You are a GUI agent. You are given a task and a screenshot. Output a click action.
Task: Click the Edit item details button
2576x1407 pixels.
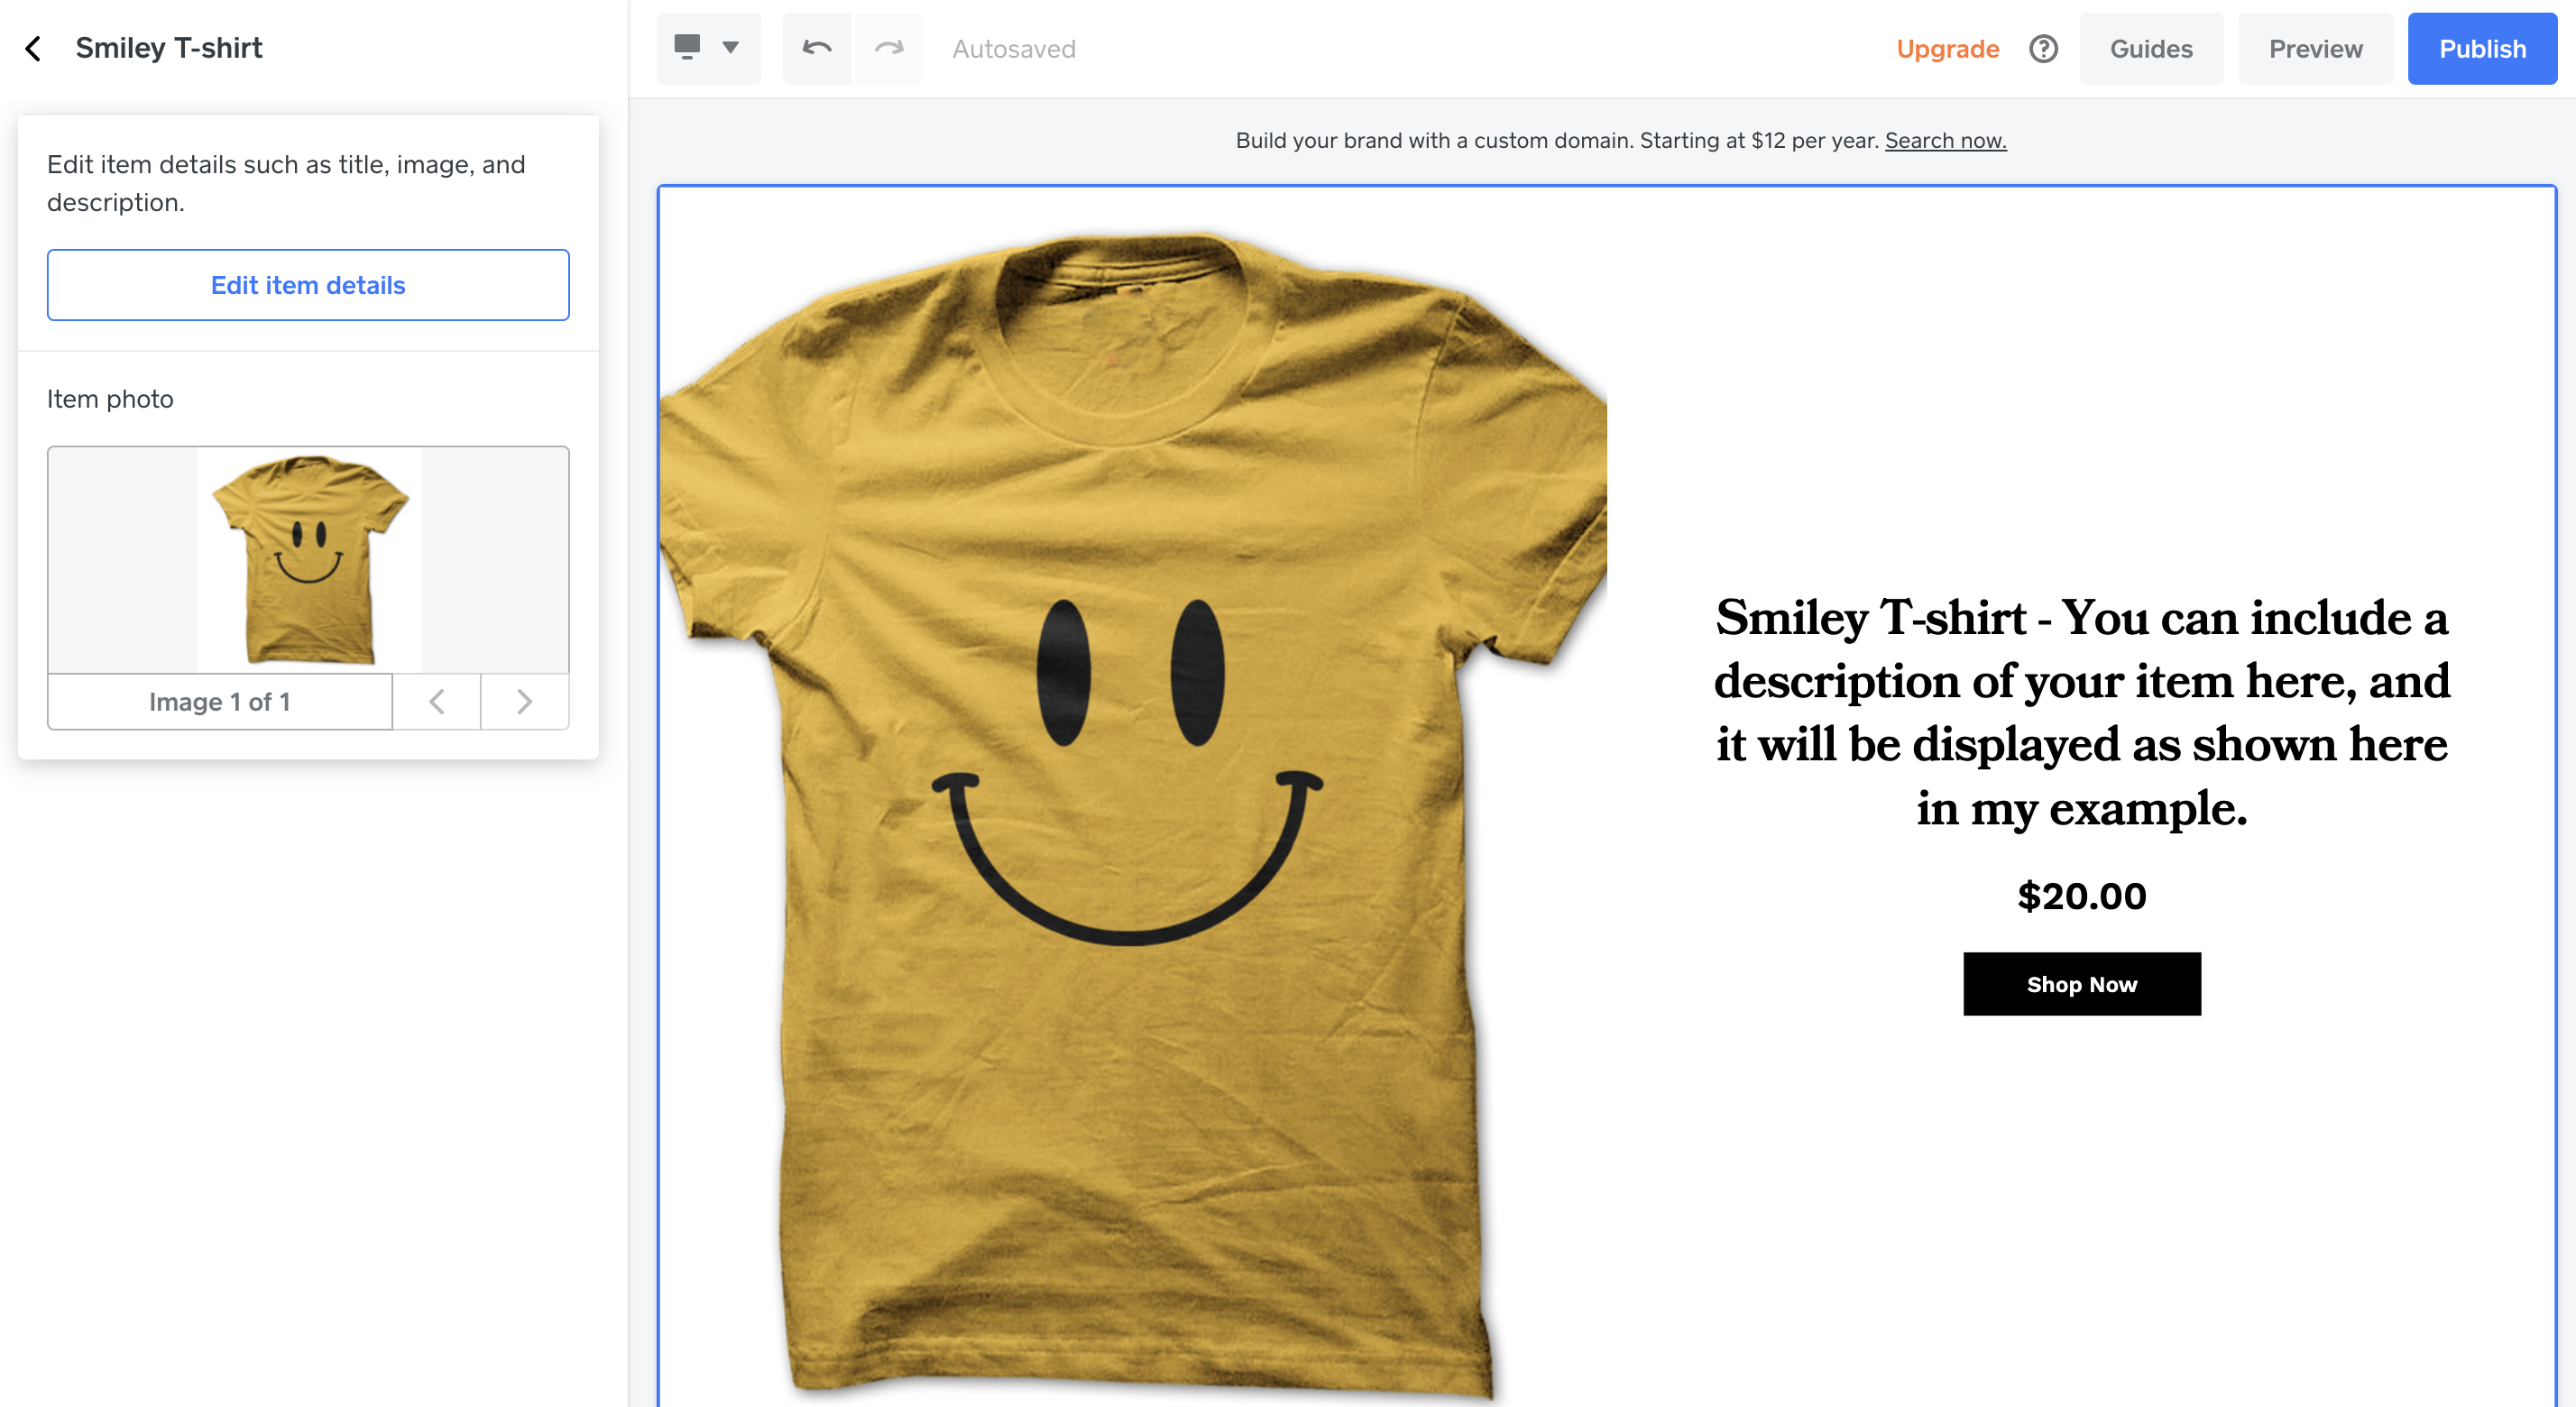point(308,285)
